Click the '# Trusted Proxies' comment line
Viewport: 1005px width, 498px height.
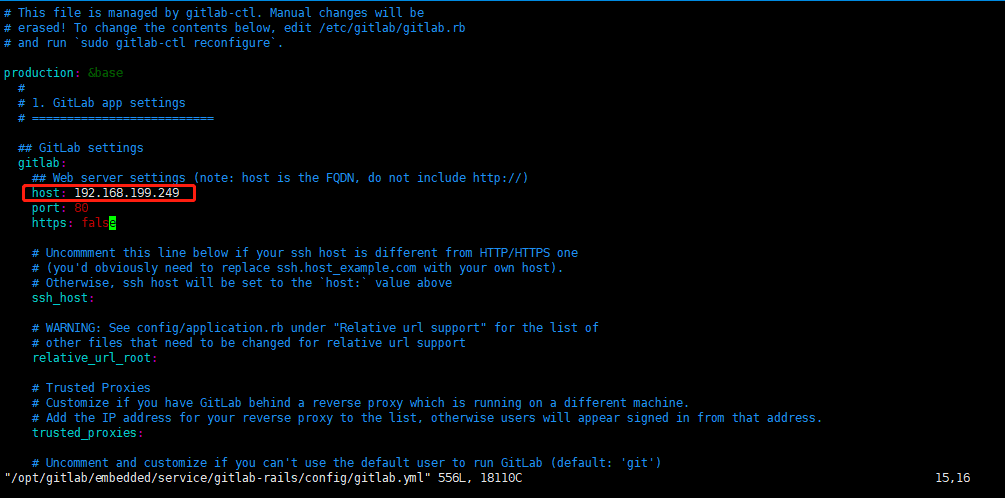click(92, 388)
